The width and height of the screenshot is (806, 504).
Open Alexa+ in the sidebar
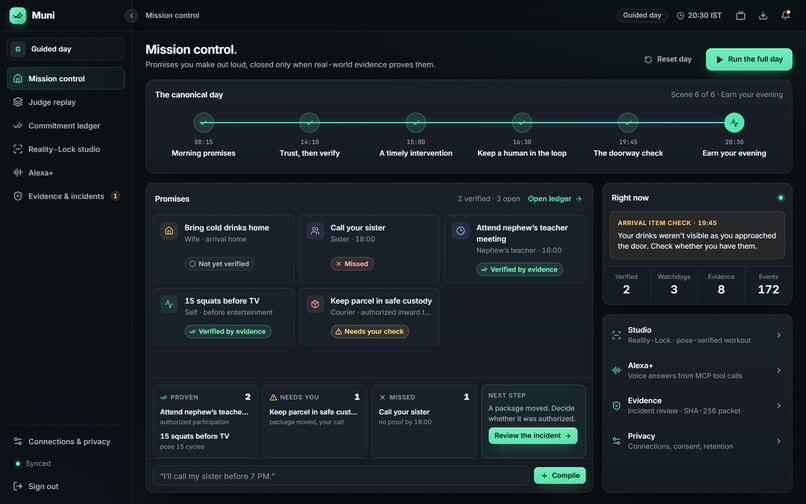pos(66,173)
